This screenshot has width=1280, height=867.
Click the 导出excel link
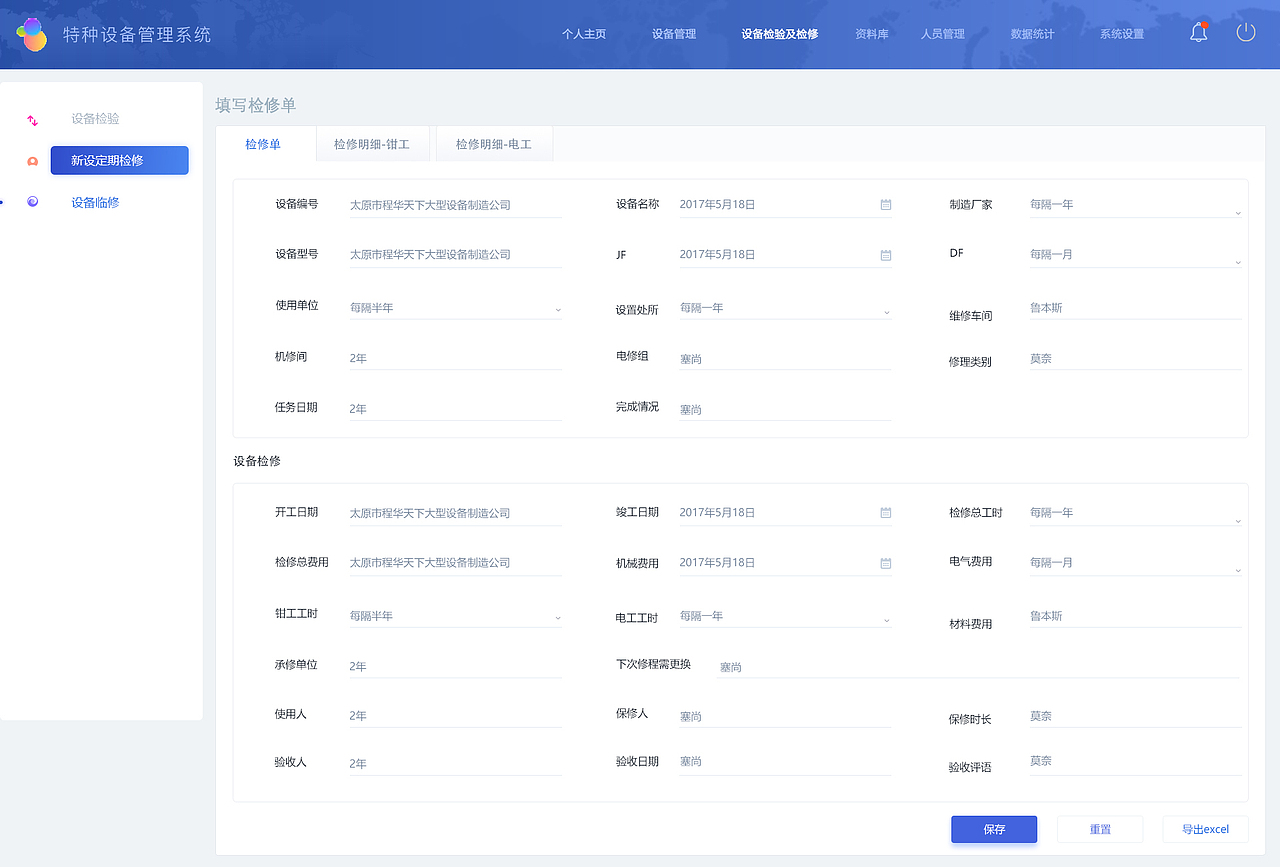coord(1205,829)
